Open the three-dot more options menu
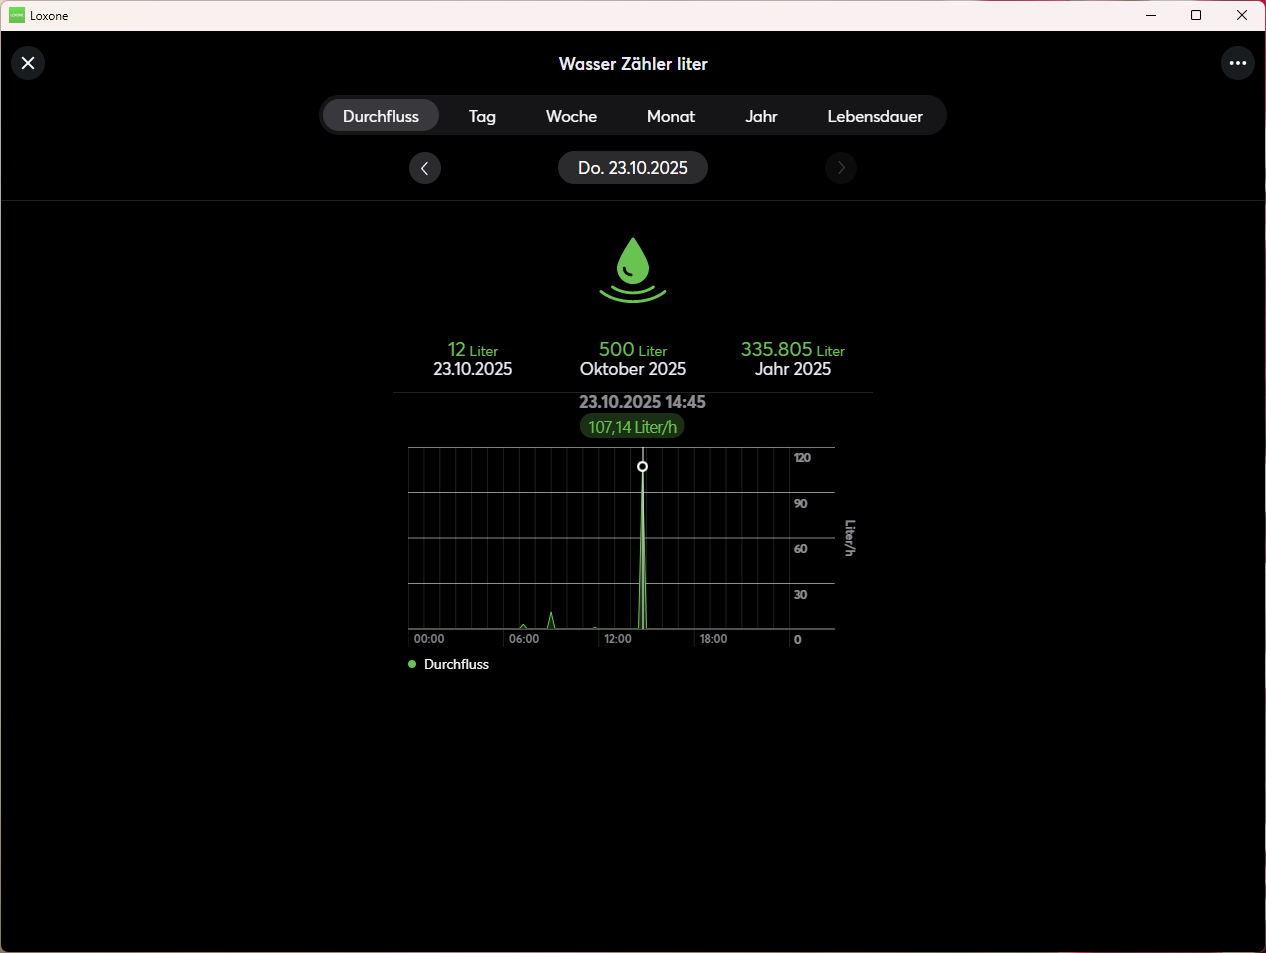Image resolution: width=1266 pixels, height=953 pixels. (x=1238, y=63)
